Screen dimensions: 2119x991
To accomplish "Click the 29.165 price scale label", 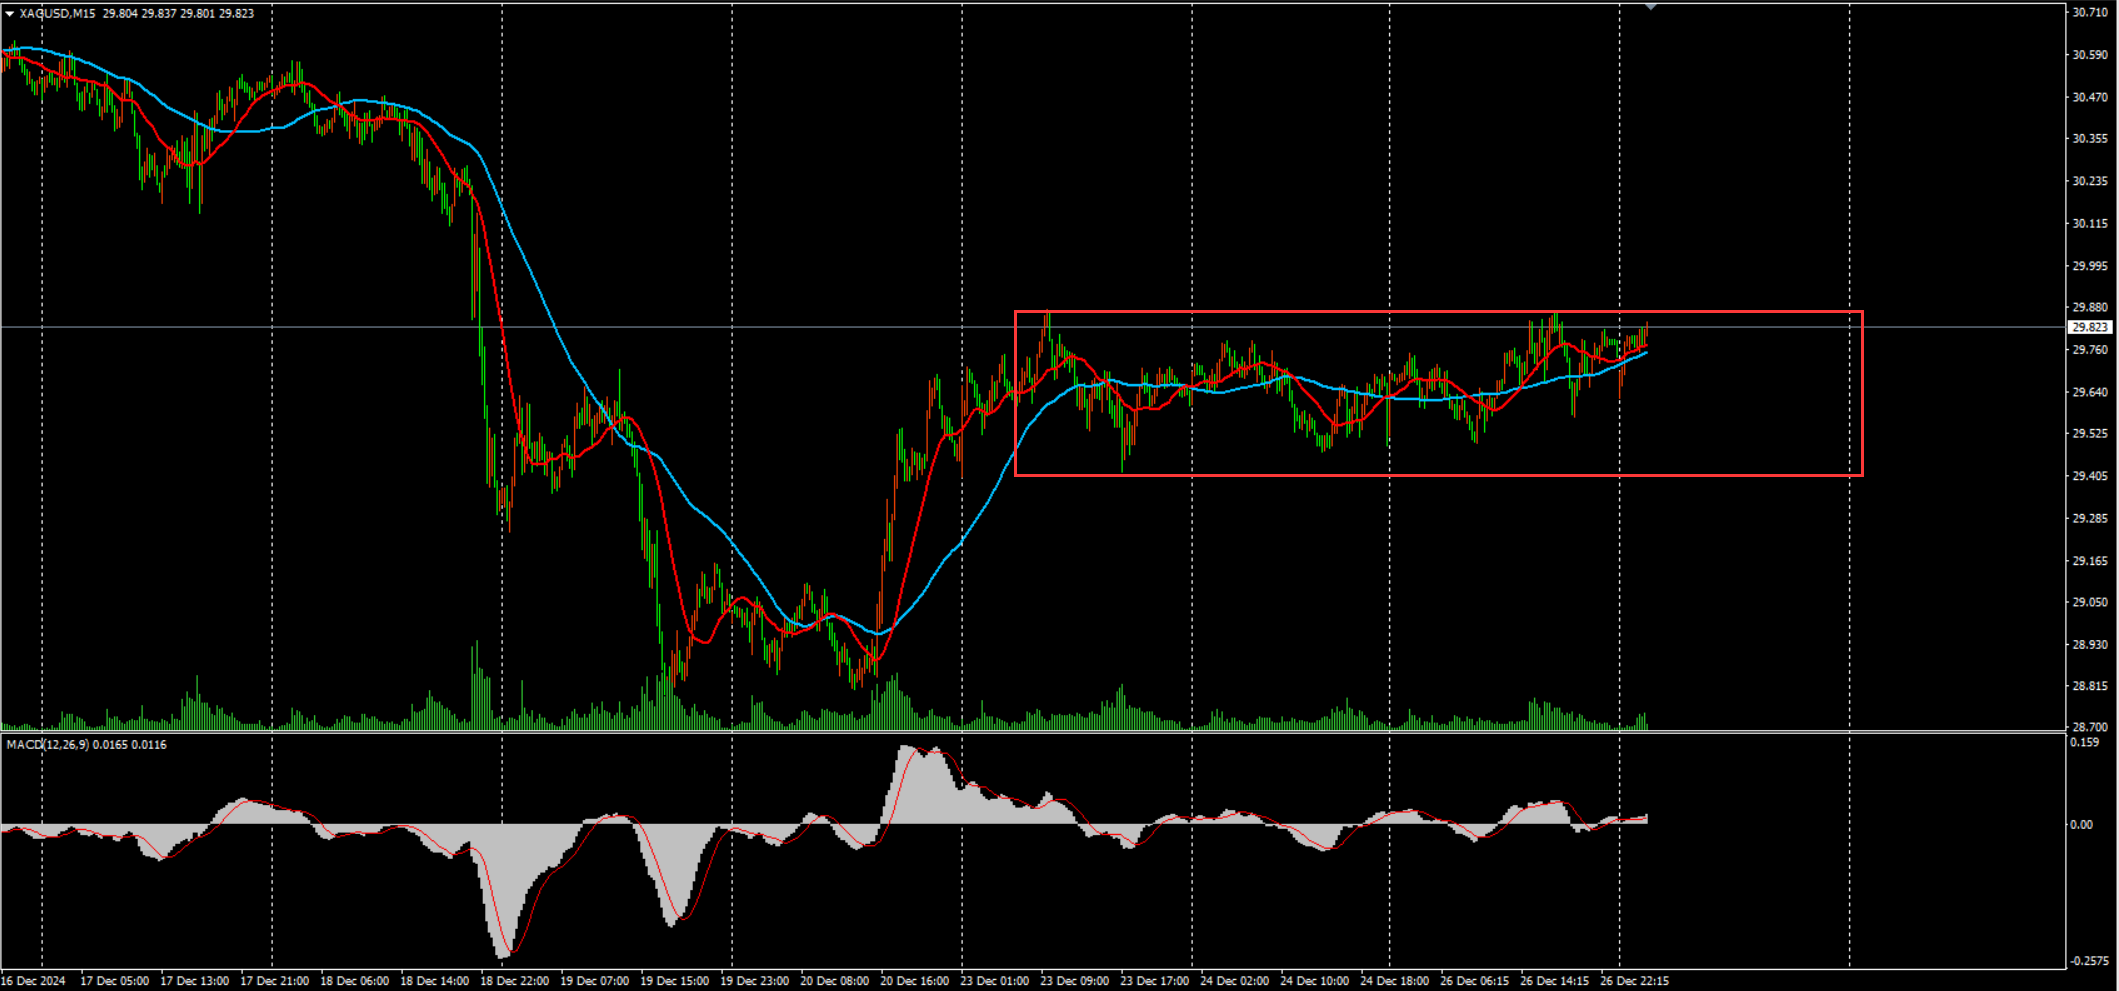I will point(2088,561).
